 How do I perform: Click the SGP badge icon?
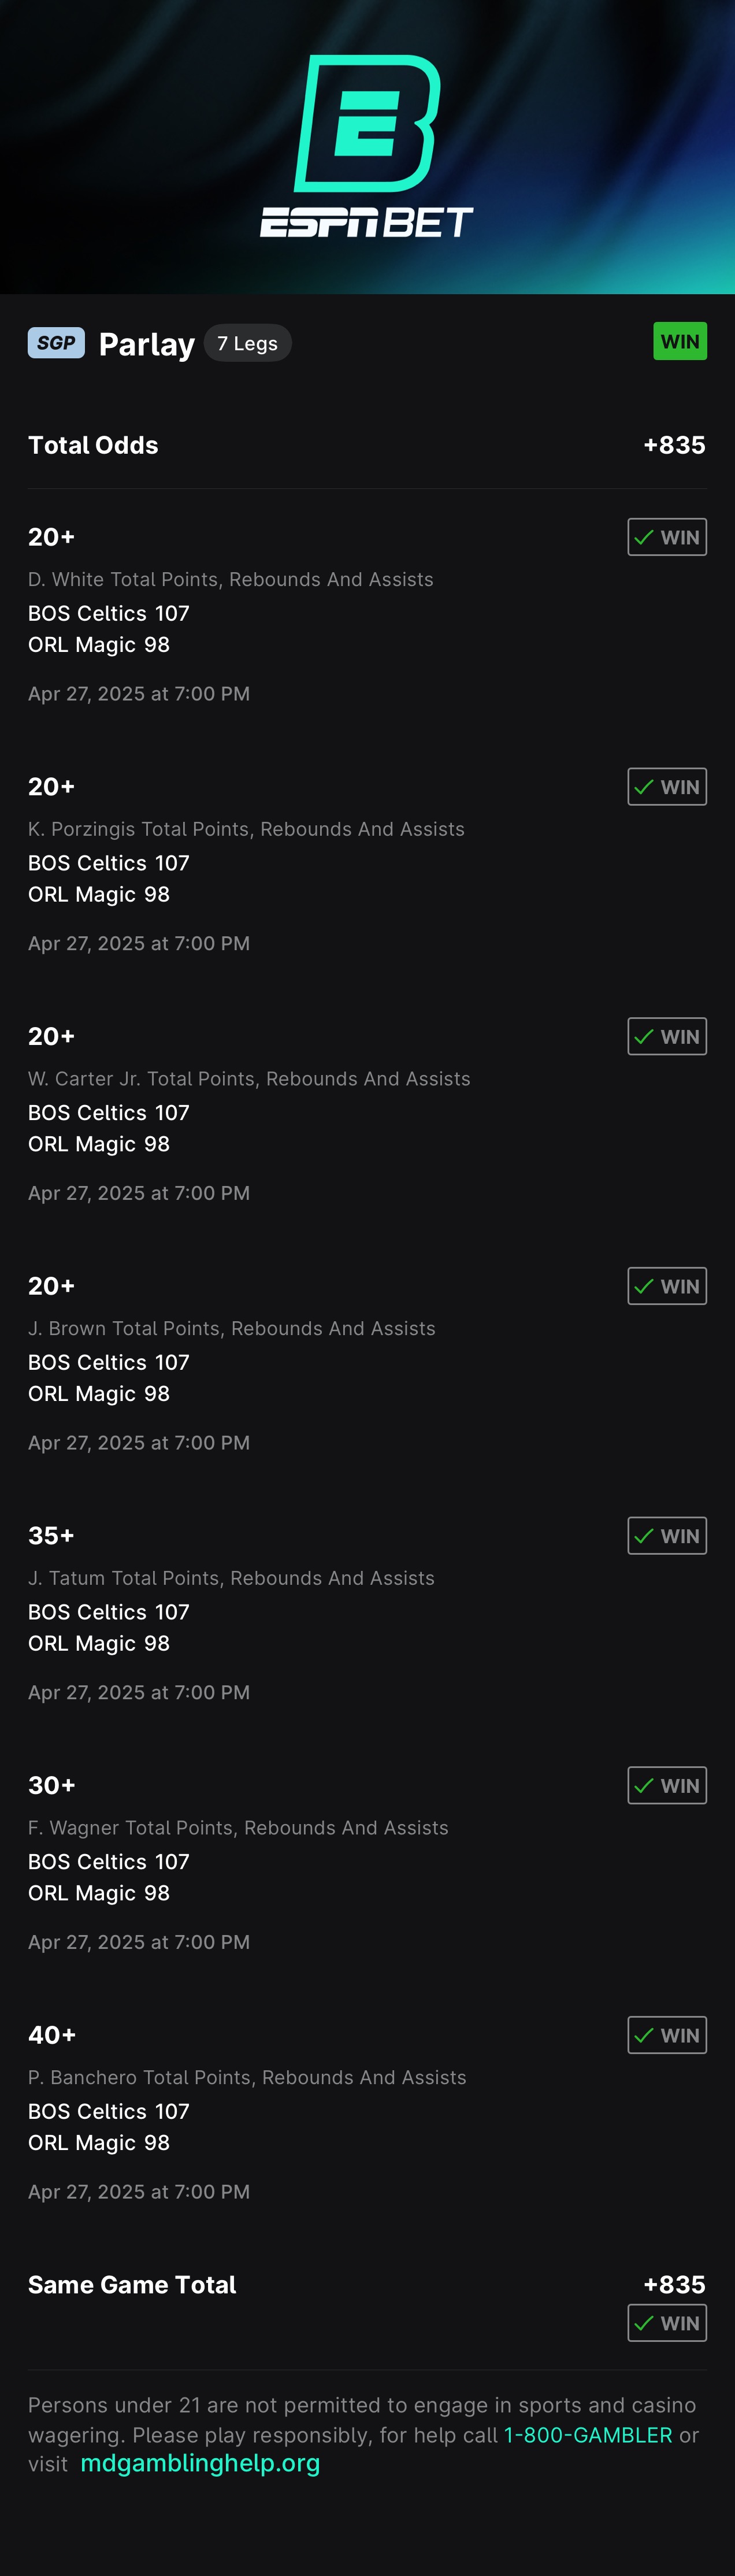coord(56,343)
